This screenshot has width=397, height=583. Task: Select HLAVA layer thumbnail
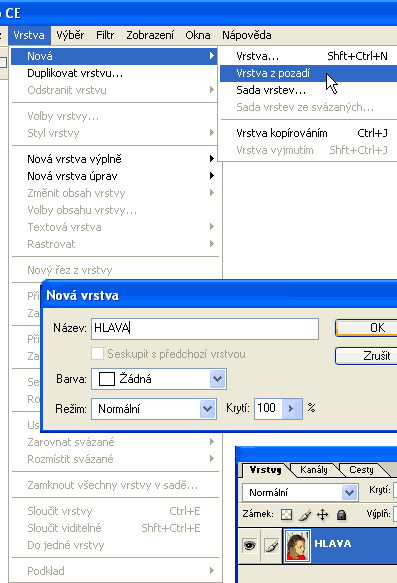[x=297, y=545]
